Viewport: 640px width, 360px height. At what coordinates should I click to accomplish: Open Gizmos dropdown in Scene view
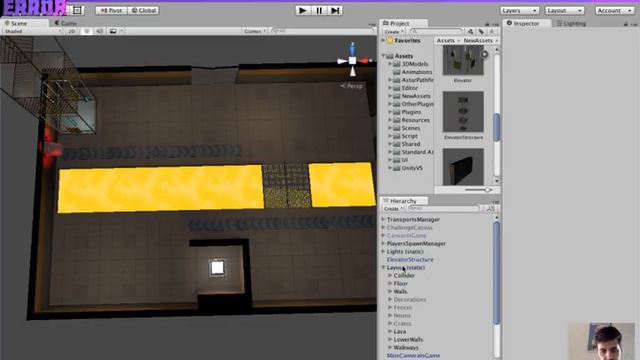254,31
